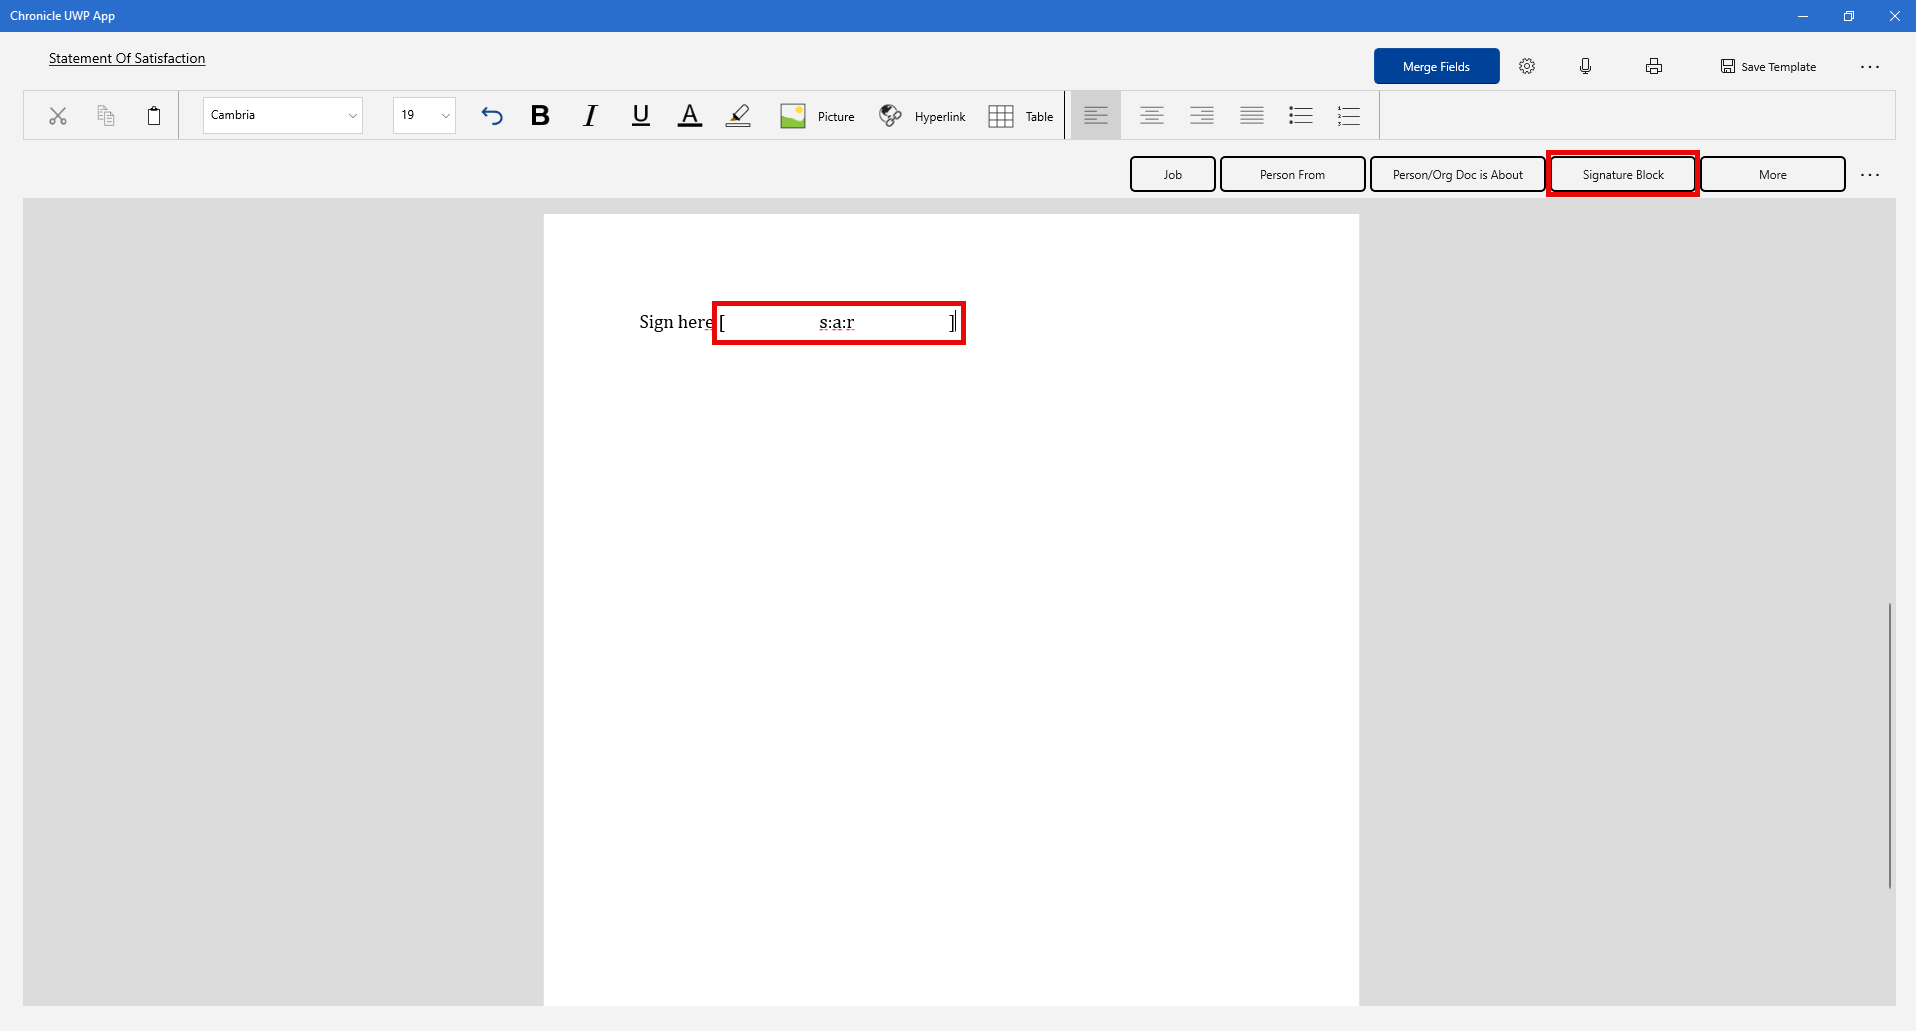Close the Chronicle UWP App window
Screen dimensions: 1916x1031
[x=1895, y=16]
